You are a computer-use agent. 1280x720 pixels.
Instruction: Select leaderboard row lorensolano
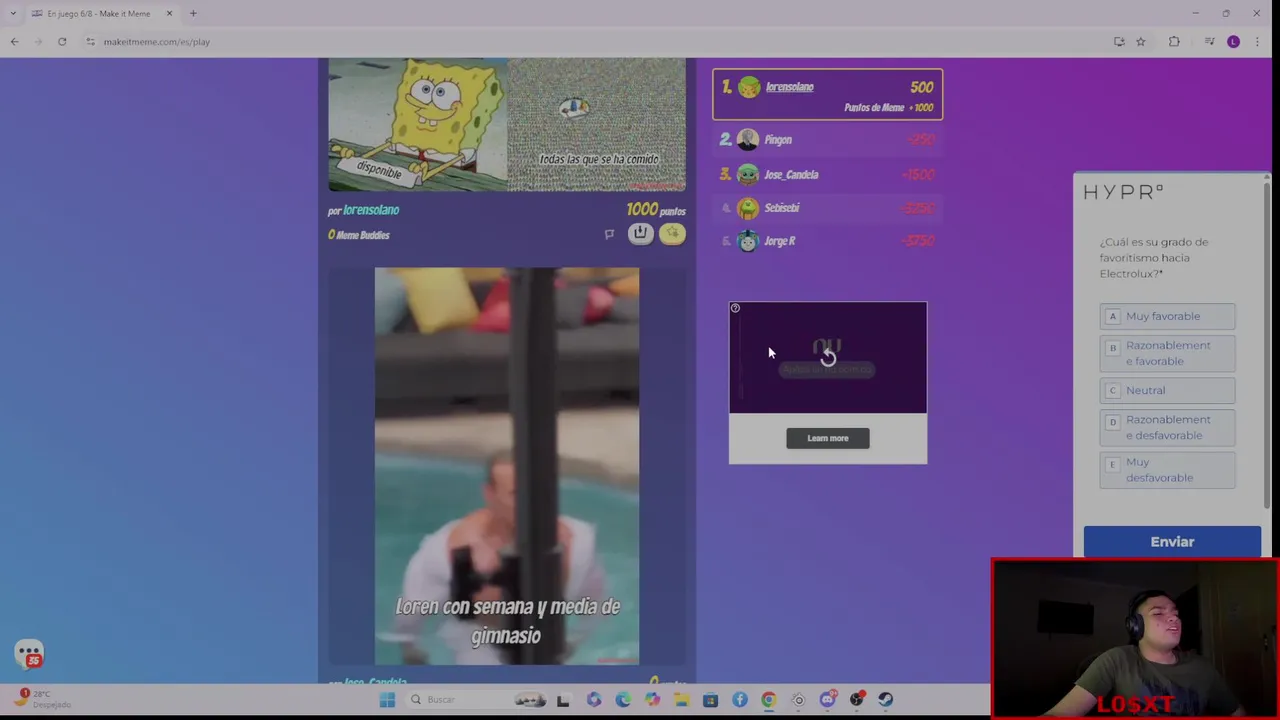click(x=827, y=95)
